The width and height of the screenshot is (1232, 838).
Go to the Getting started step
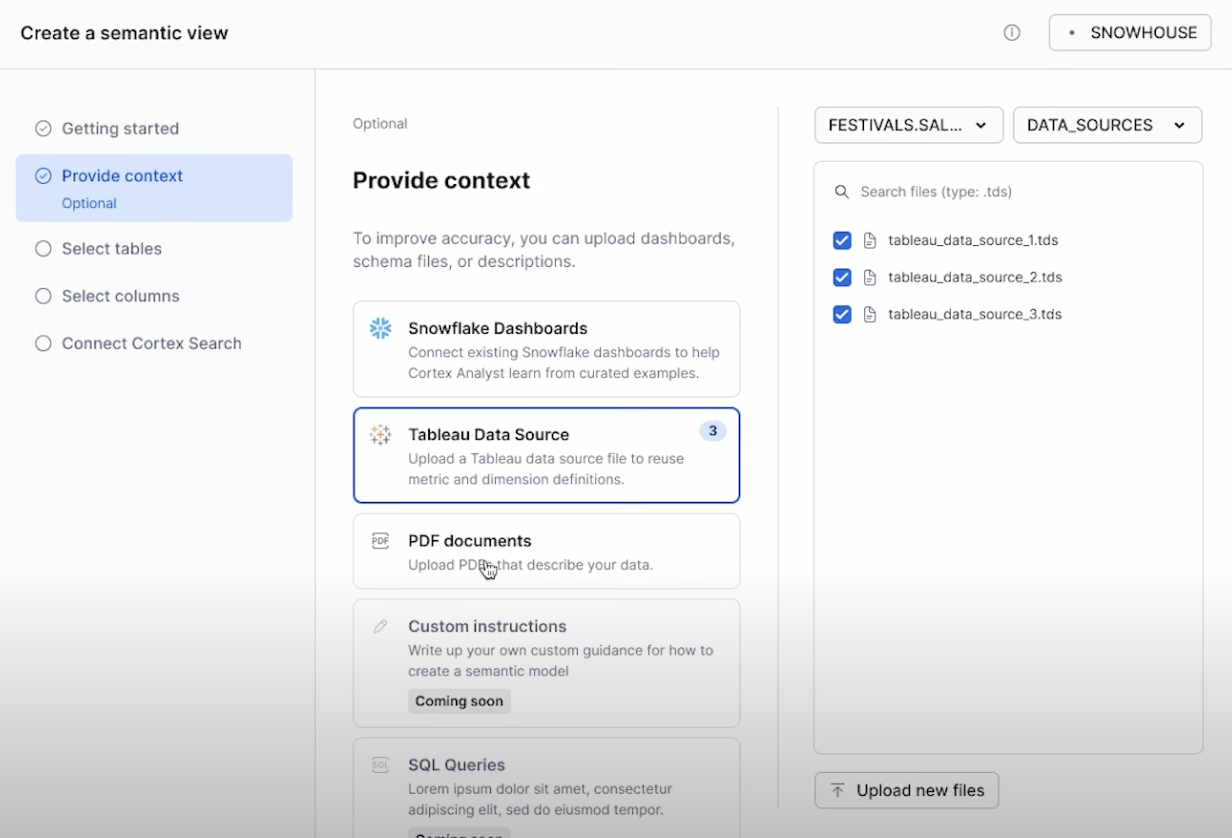coord(120,128)
